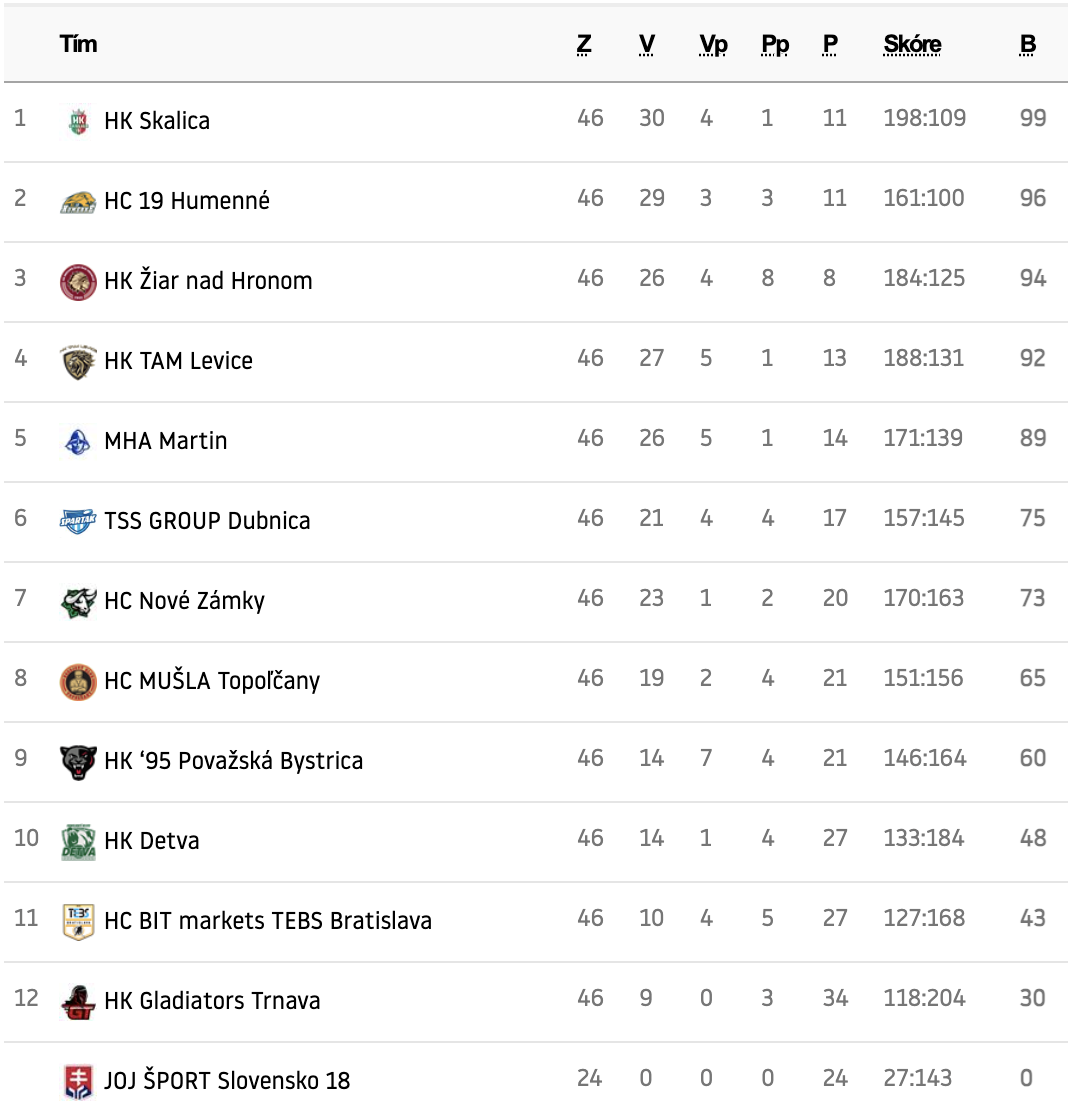Open the HC BIT markets TEBS Bratislava link
This screenshot has height=1118, width=1068.
coord(268,921)
